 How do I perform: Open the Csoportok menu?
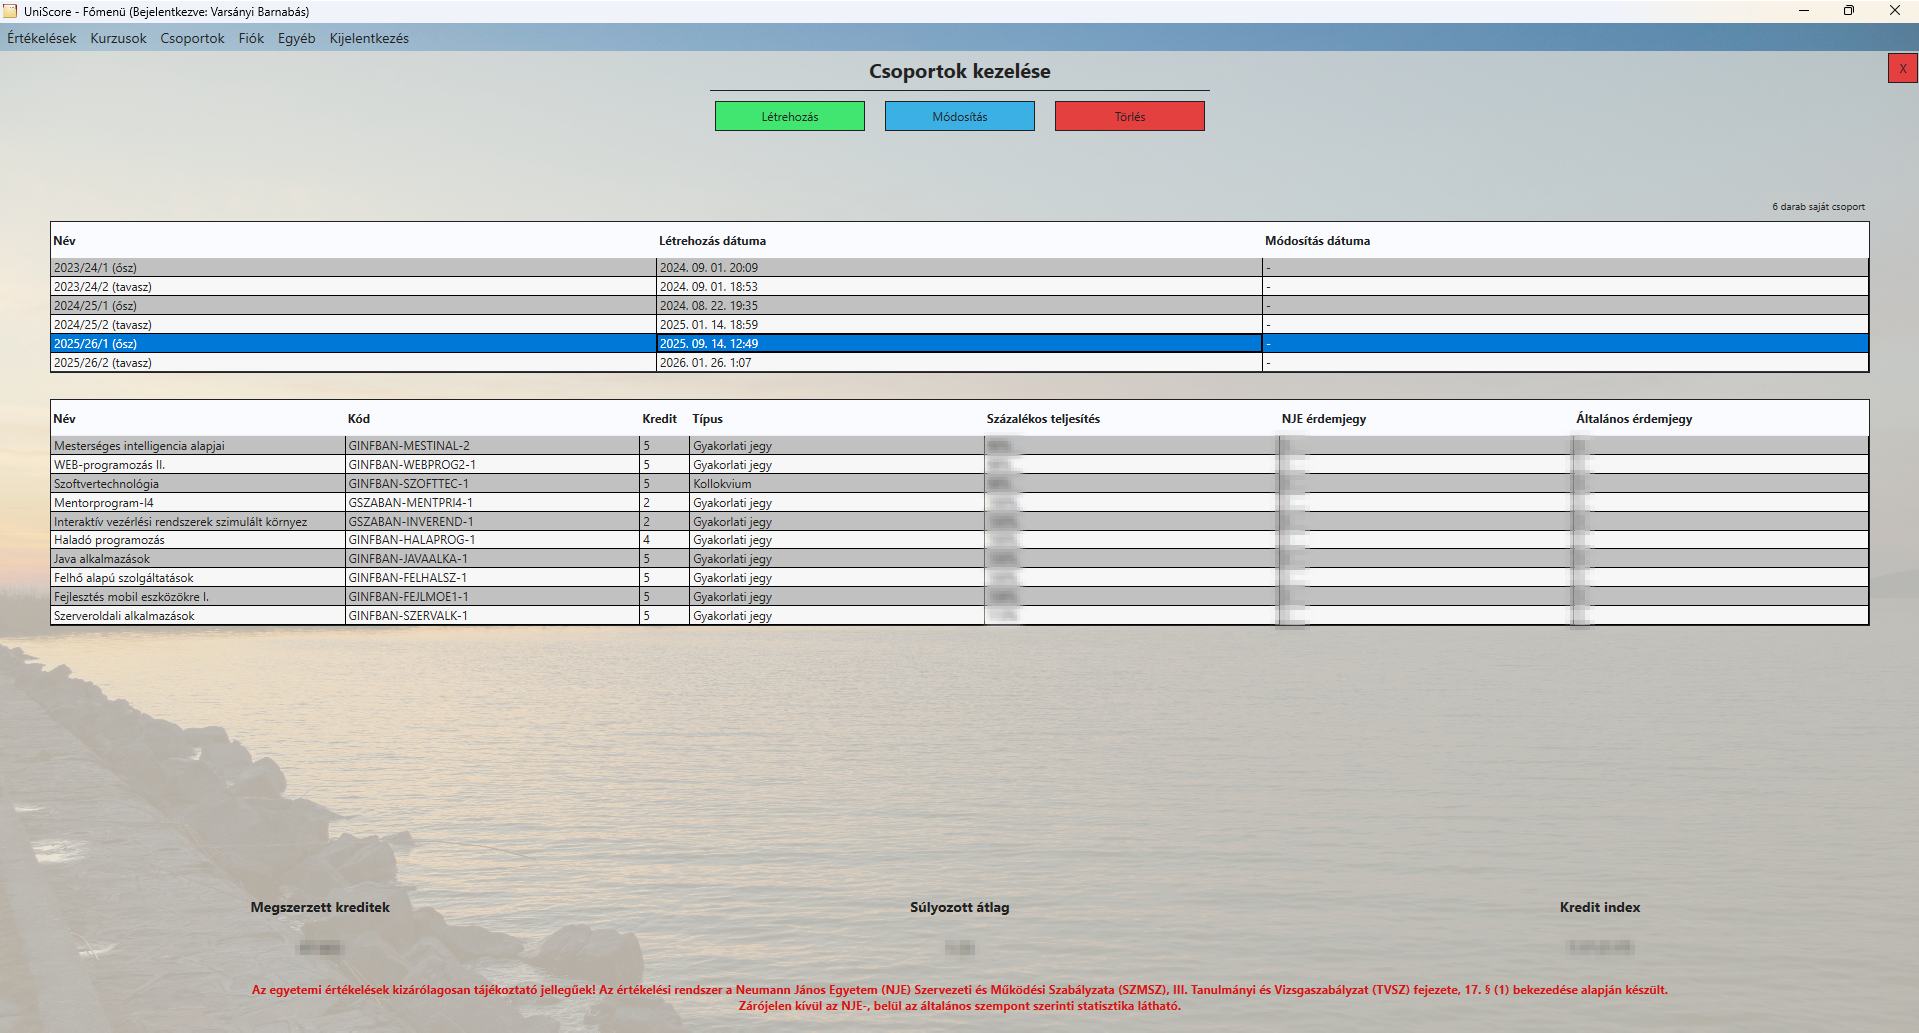(x=191, y=38)
